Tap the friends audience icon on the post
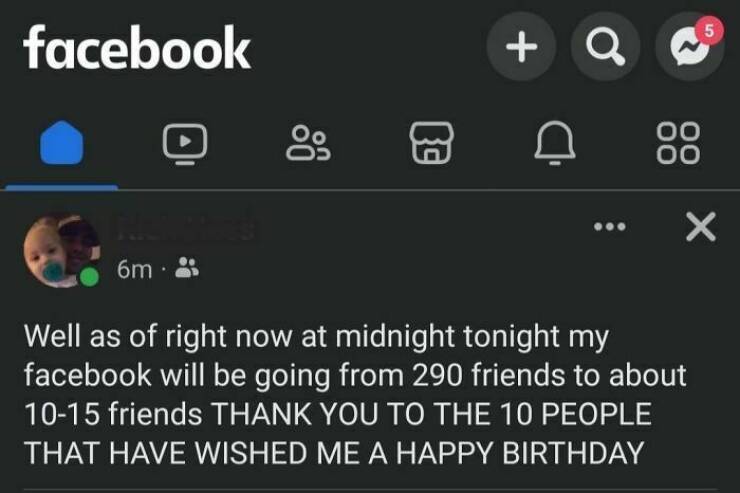This screenshot has width=740, height=493. tap(186, 268)
